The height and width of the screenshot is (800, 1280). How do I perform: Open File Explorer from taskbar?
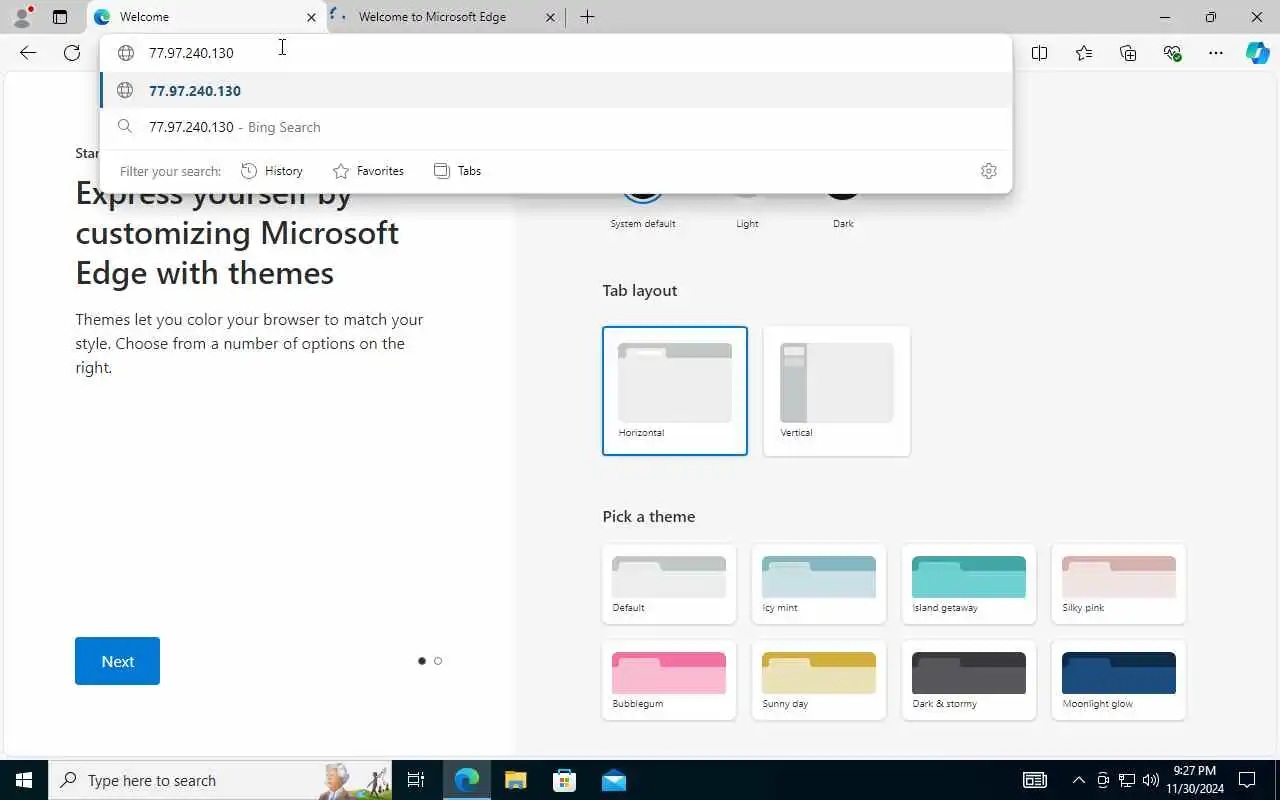(515, 780)
